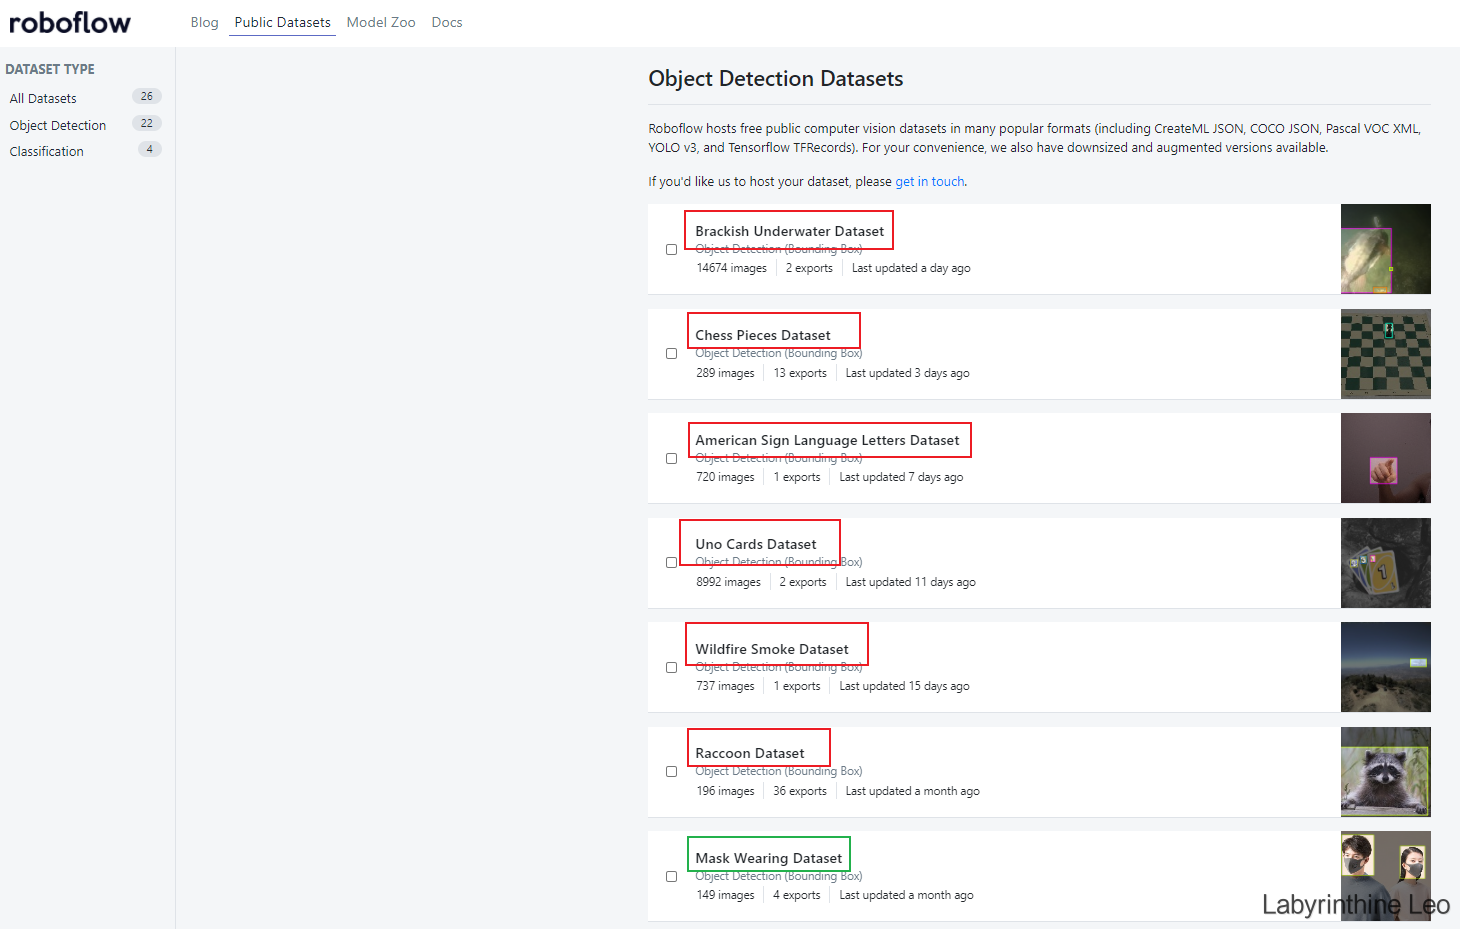Tick the Chess Pieces Dataset checkbox

coord(672,354)
